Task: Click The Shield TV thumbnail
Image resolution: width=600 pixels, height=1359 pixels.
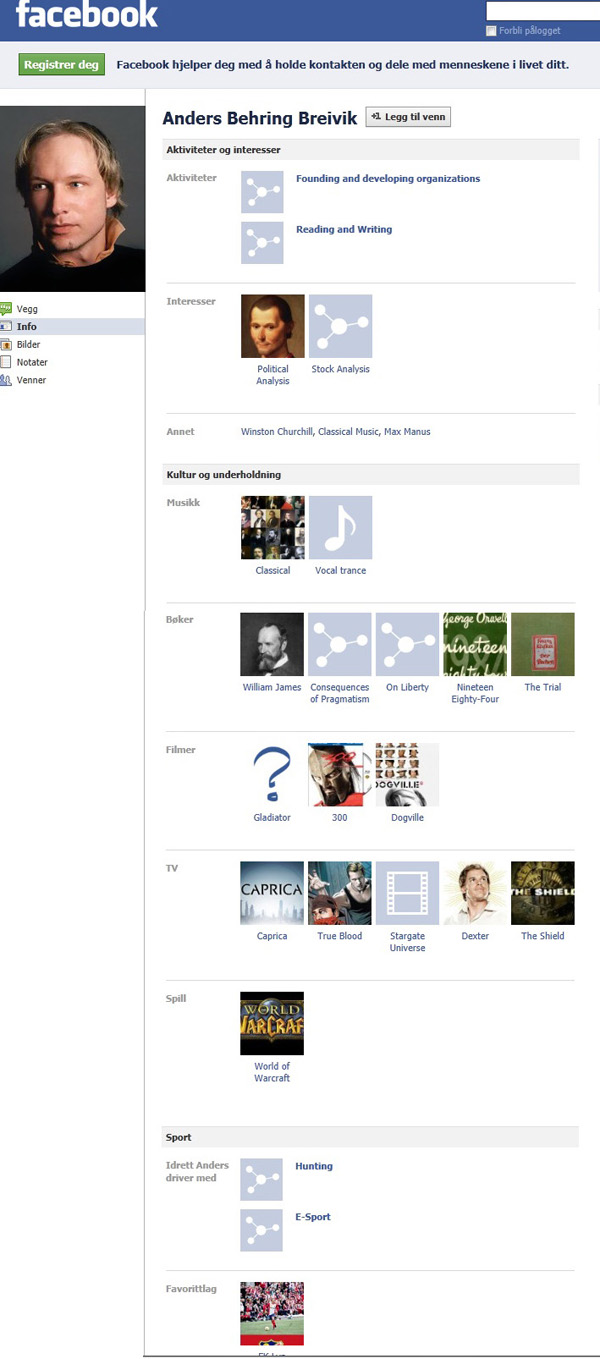Action: coord(543,893)
